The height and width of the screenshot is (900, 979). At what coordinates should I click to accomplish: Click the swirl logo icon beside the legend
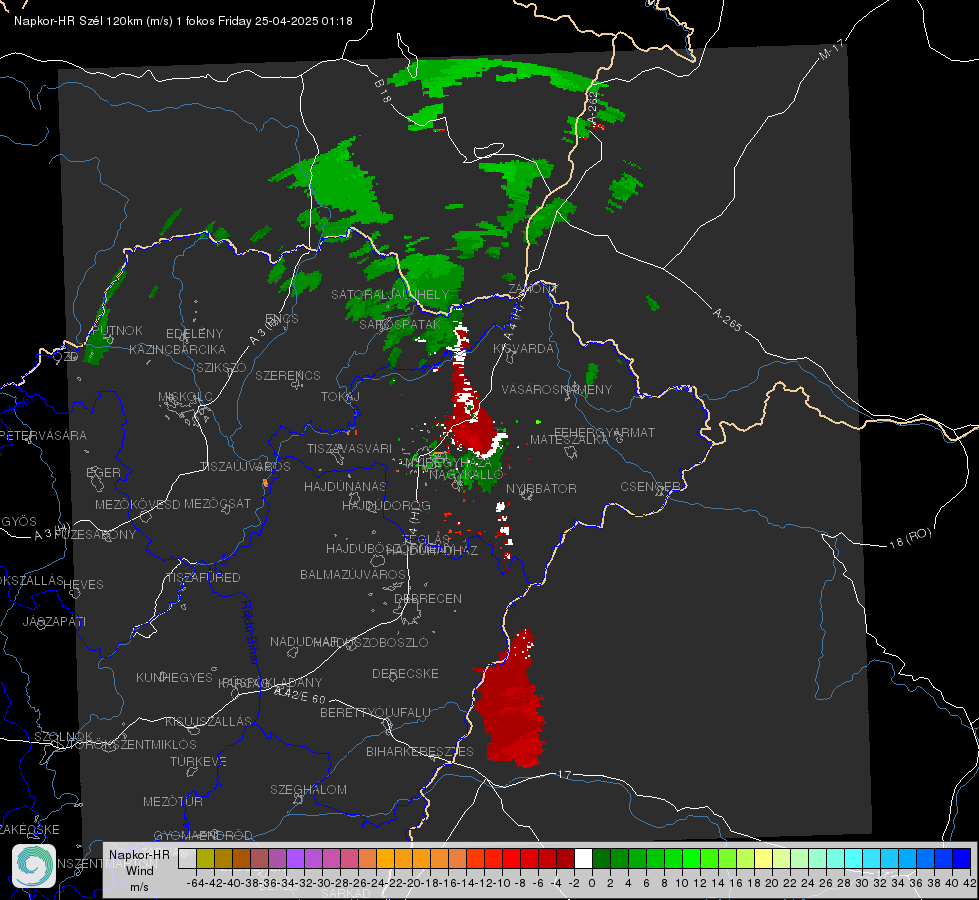coord(34,866)
